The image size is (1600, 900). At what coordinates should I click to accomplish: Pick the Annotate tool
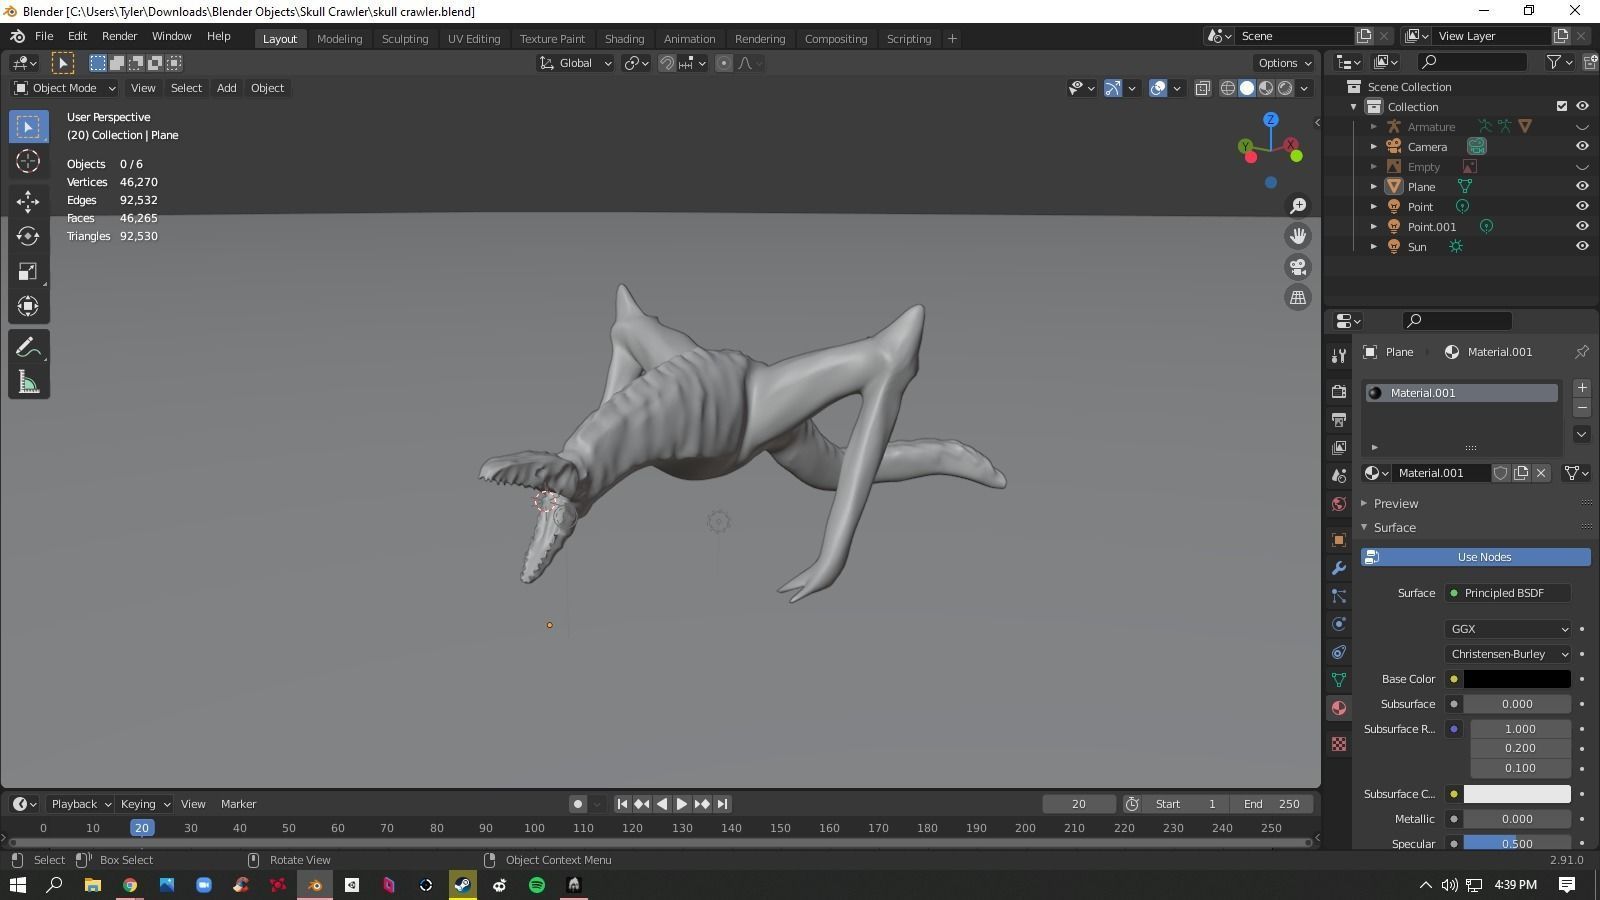28,345
